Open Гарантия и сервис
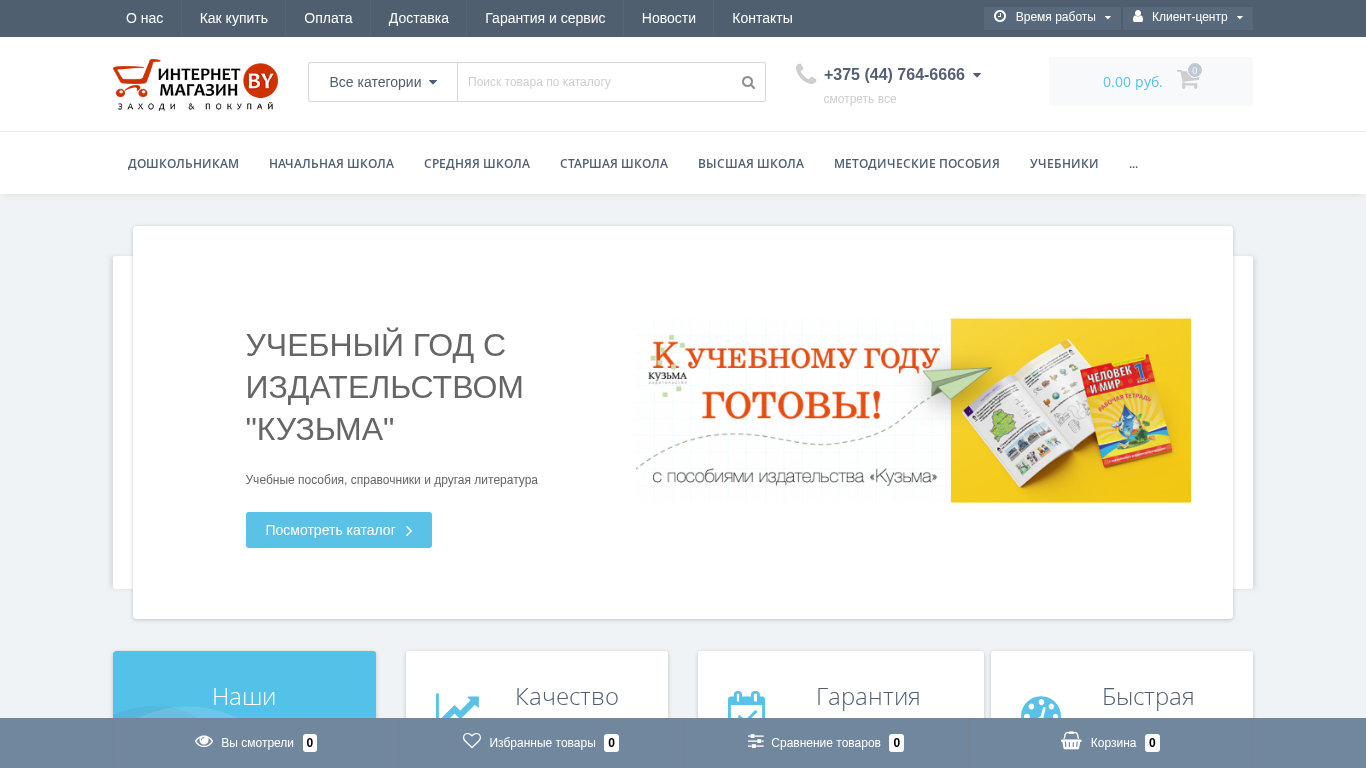Image resolution: width=1366 pixels, height=768 pixels. (x=545, y=18)
